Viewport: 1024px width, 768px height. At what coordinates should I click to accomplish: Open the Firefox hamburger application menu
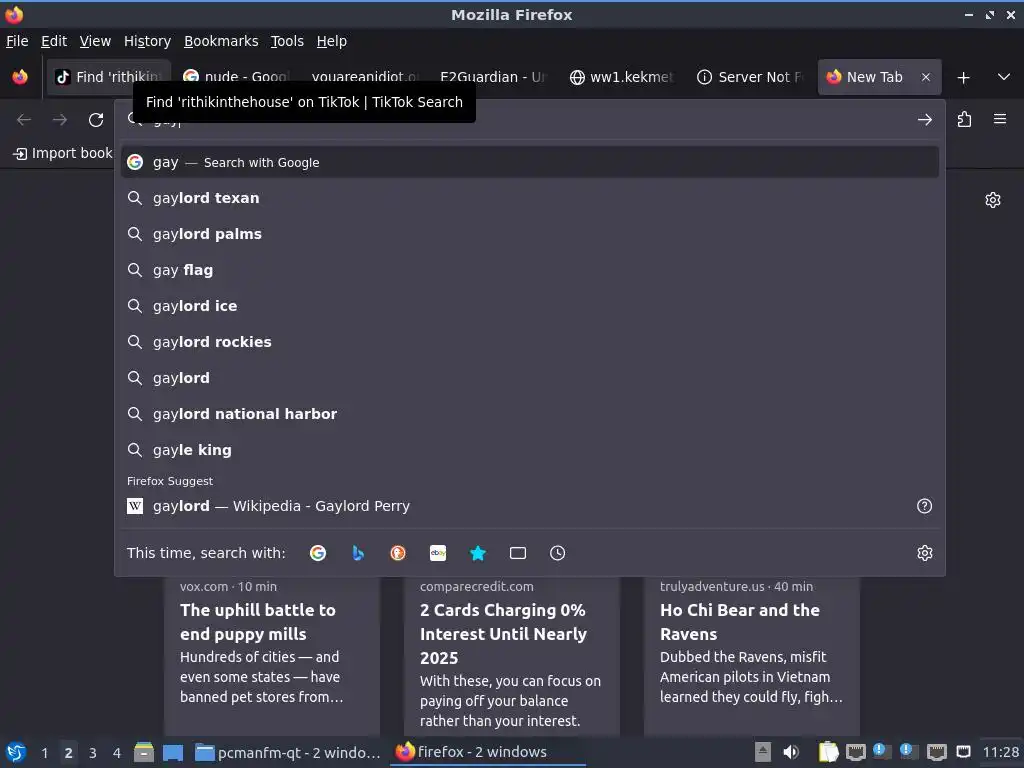pyautogui.click(x=1000, y=119)
